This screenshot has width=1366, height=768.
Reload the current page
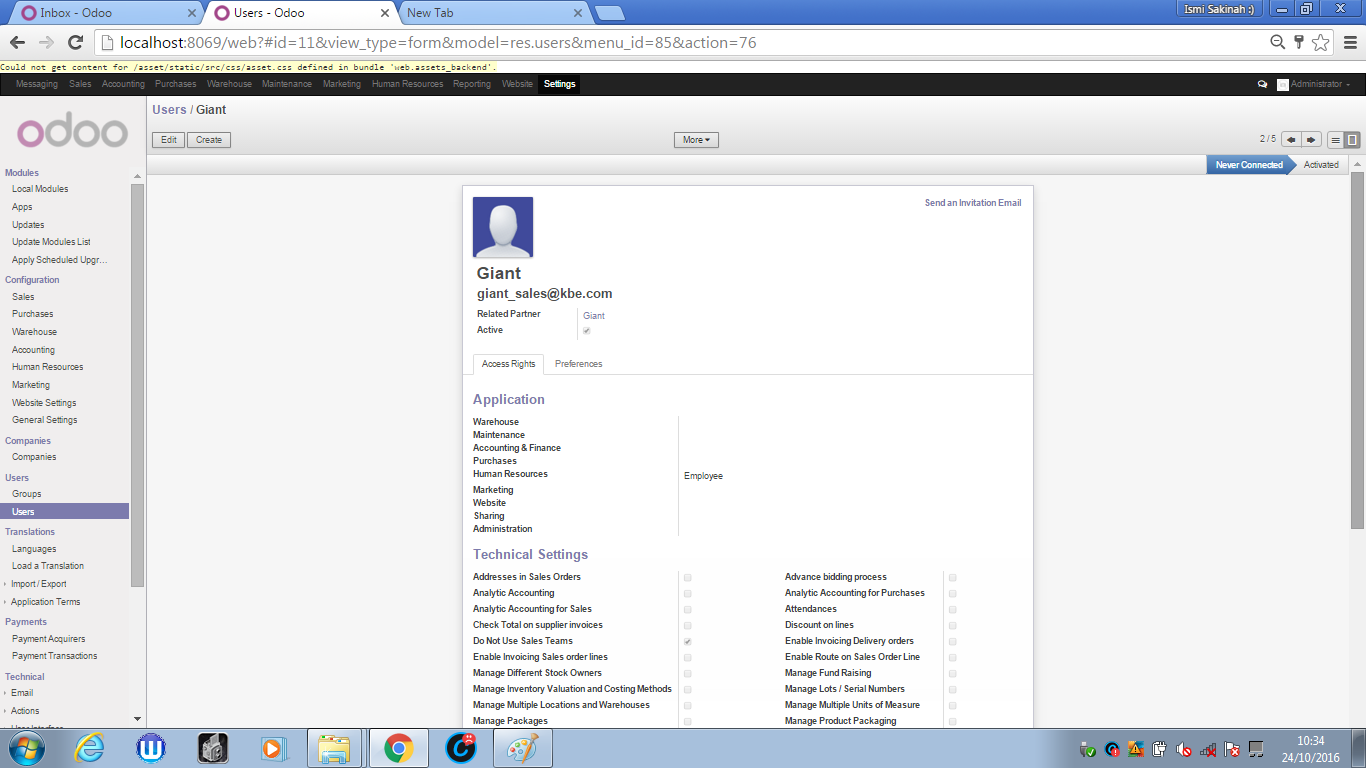[x=75, y=42]
